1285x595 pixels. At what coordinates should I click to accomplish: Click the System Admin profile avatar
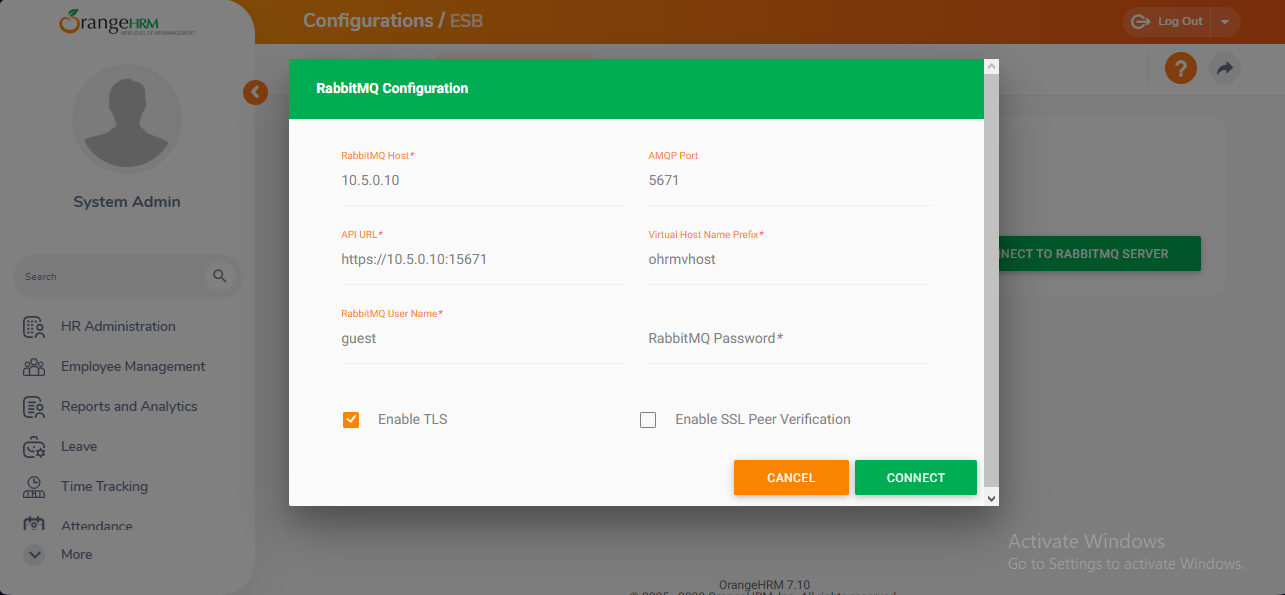[x=127, y=119]
